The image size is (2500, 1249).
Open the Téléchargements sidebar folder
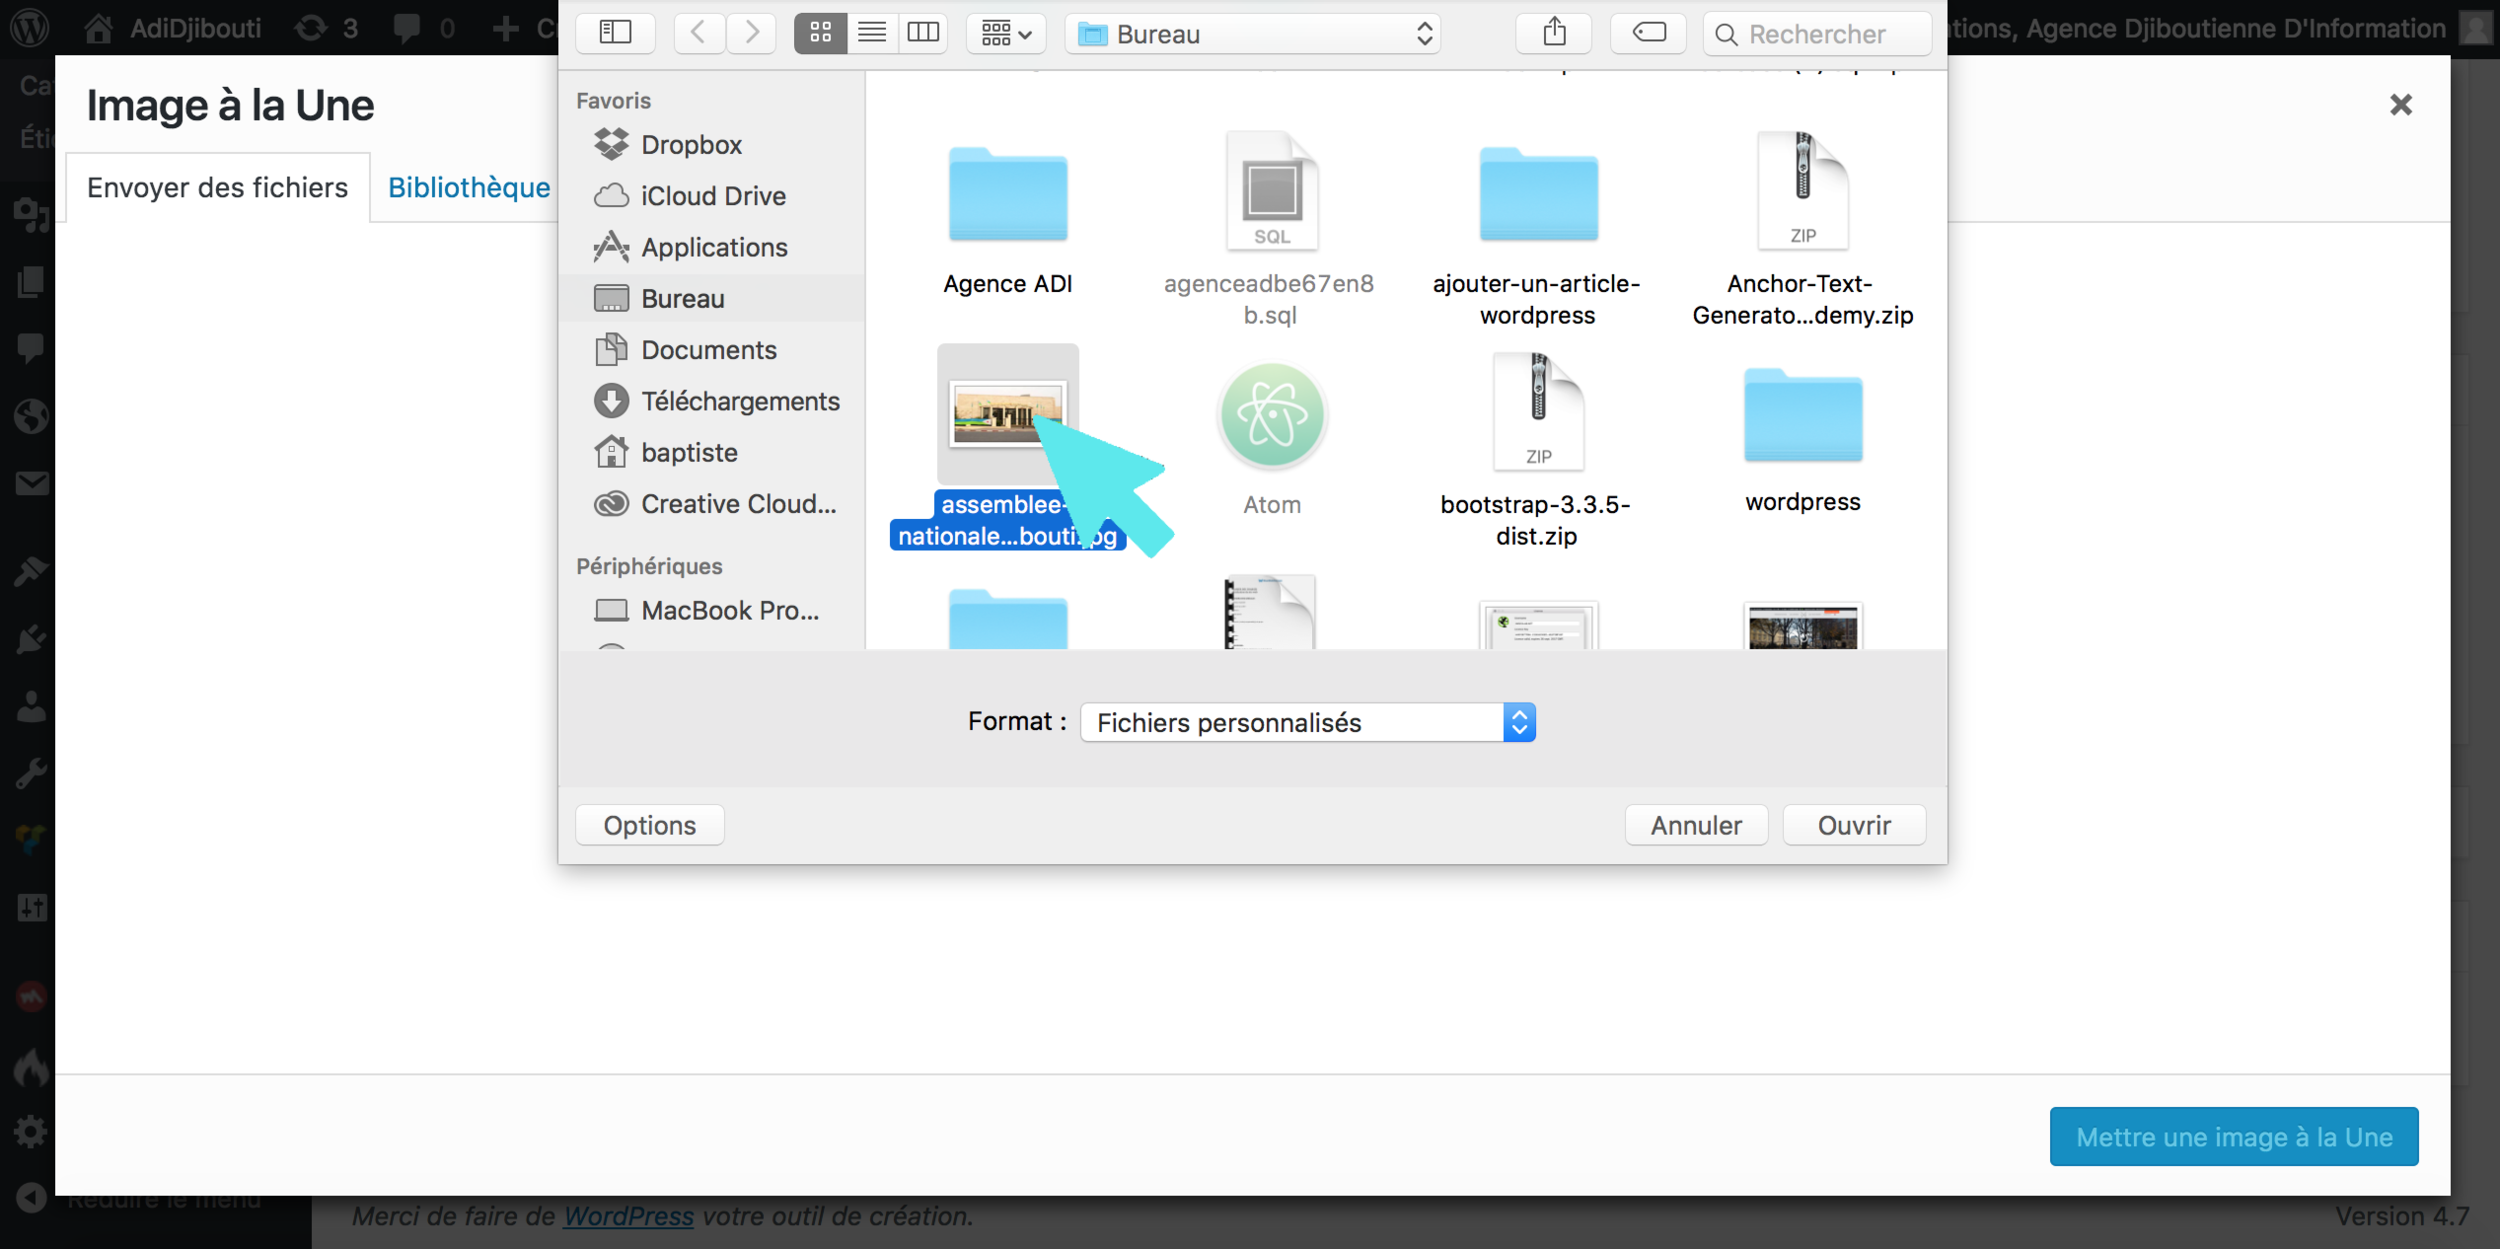(739, 401)
